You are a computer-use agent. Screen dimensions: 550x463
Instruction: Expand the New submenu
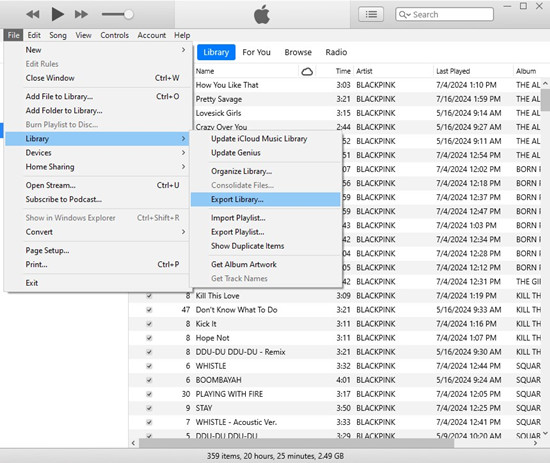(x=98, y=50)
